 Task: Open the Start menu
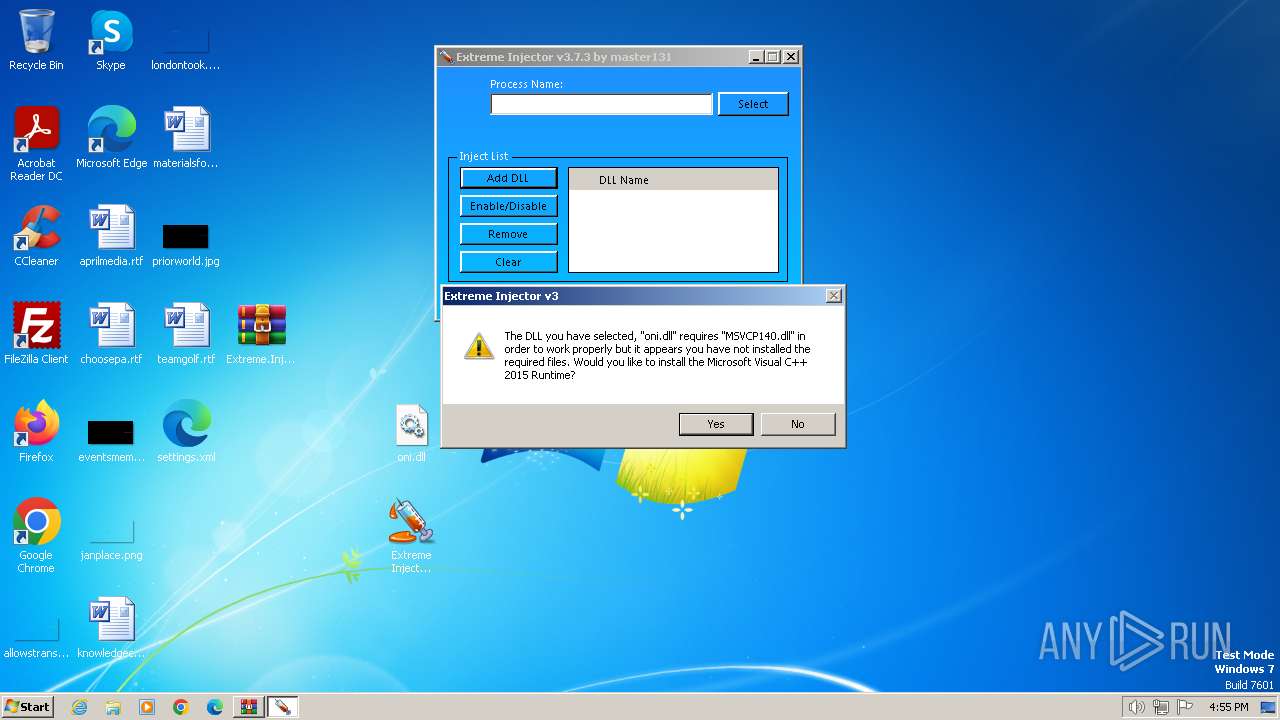tap(28, 707)
